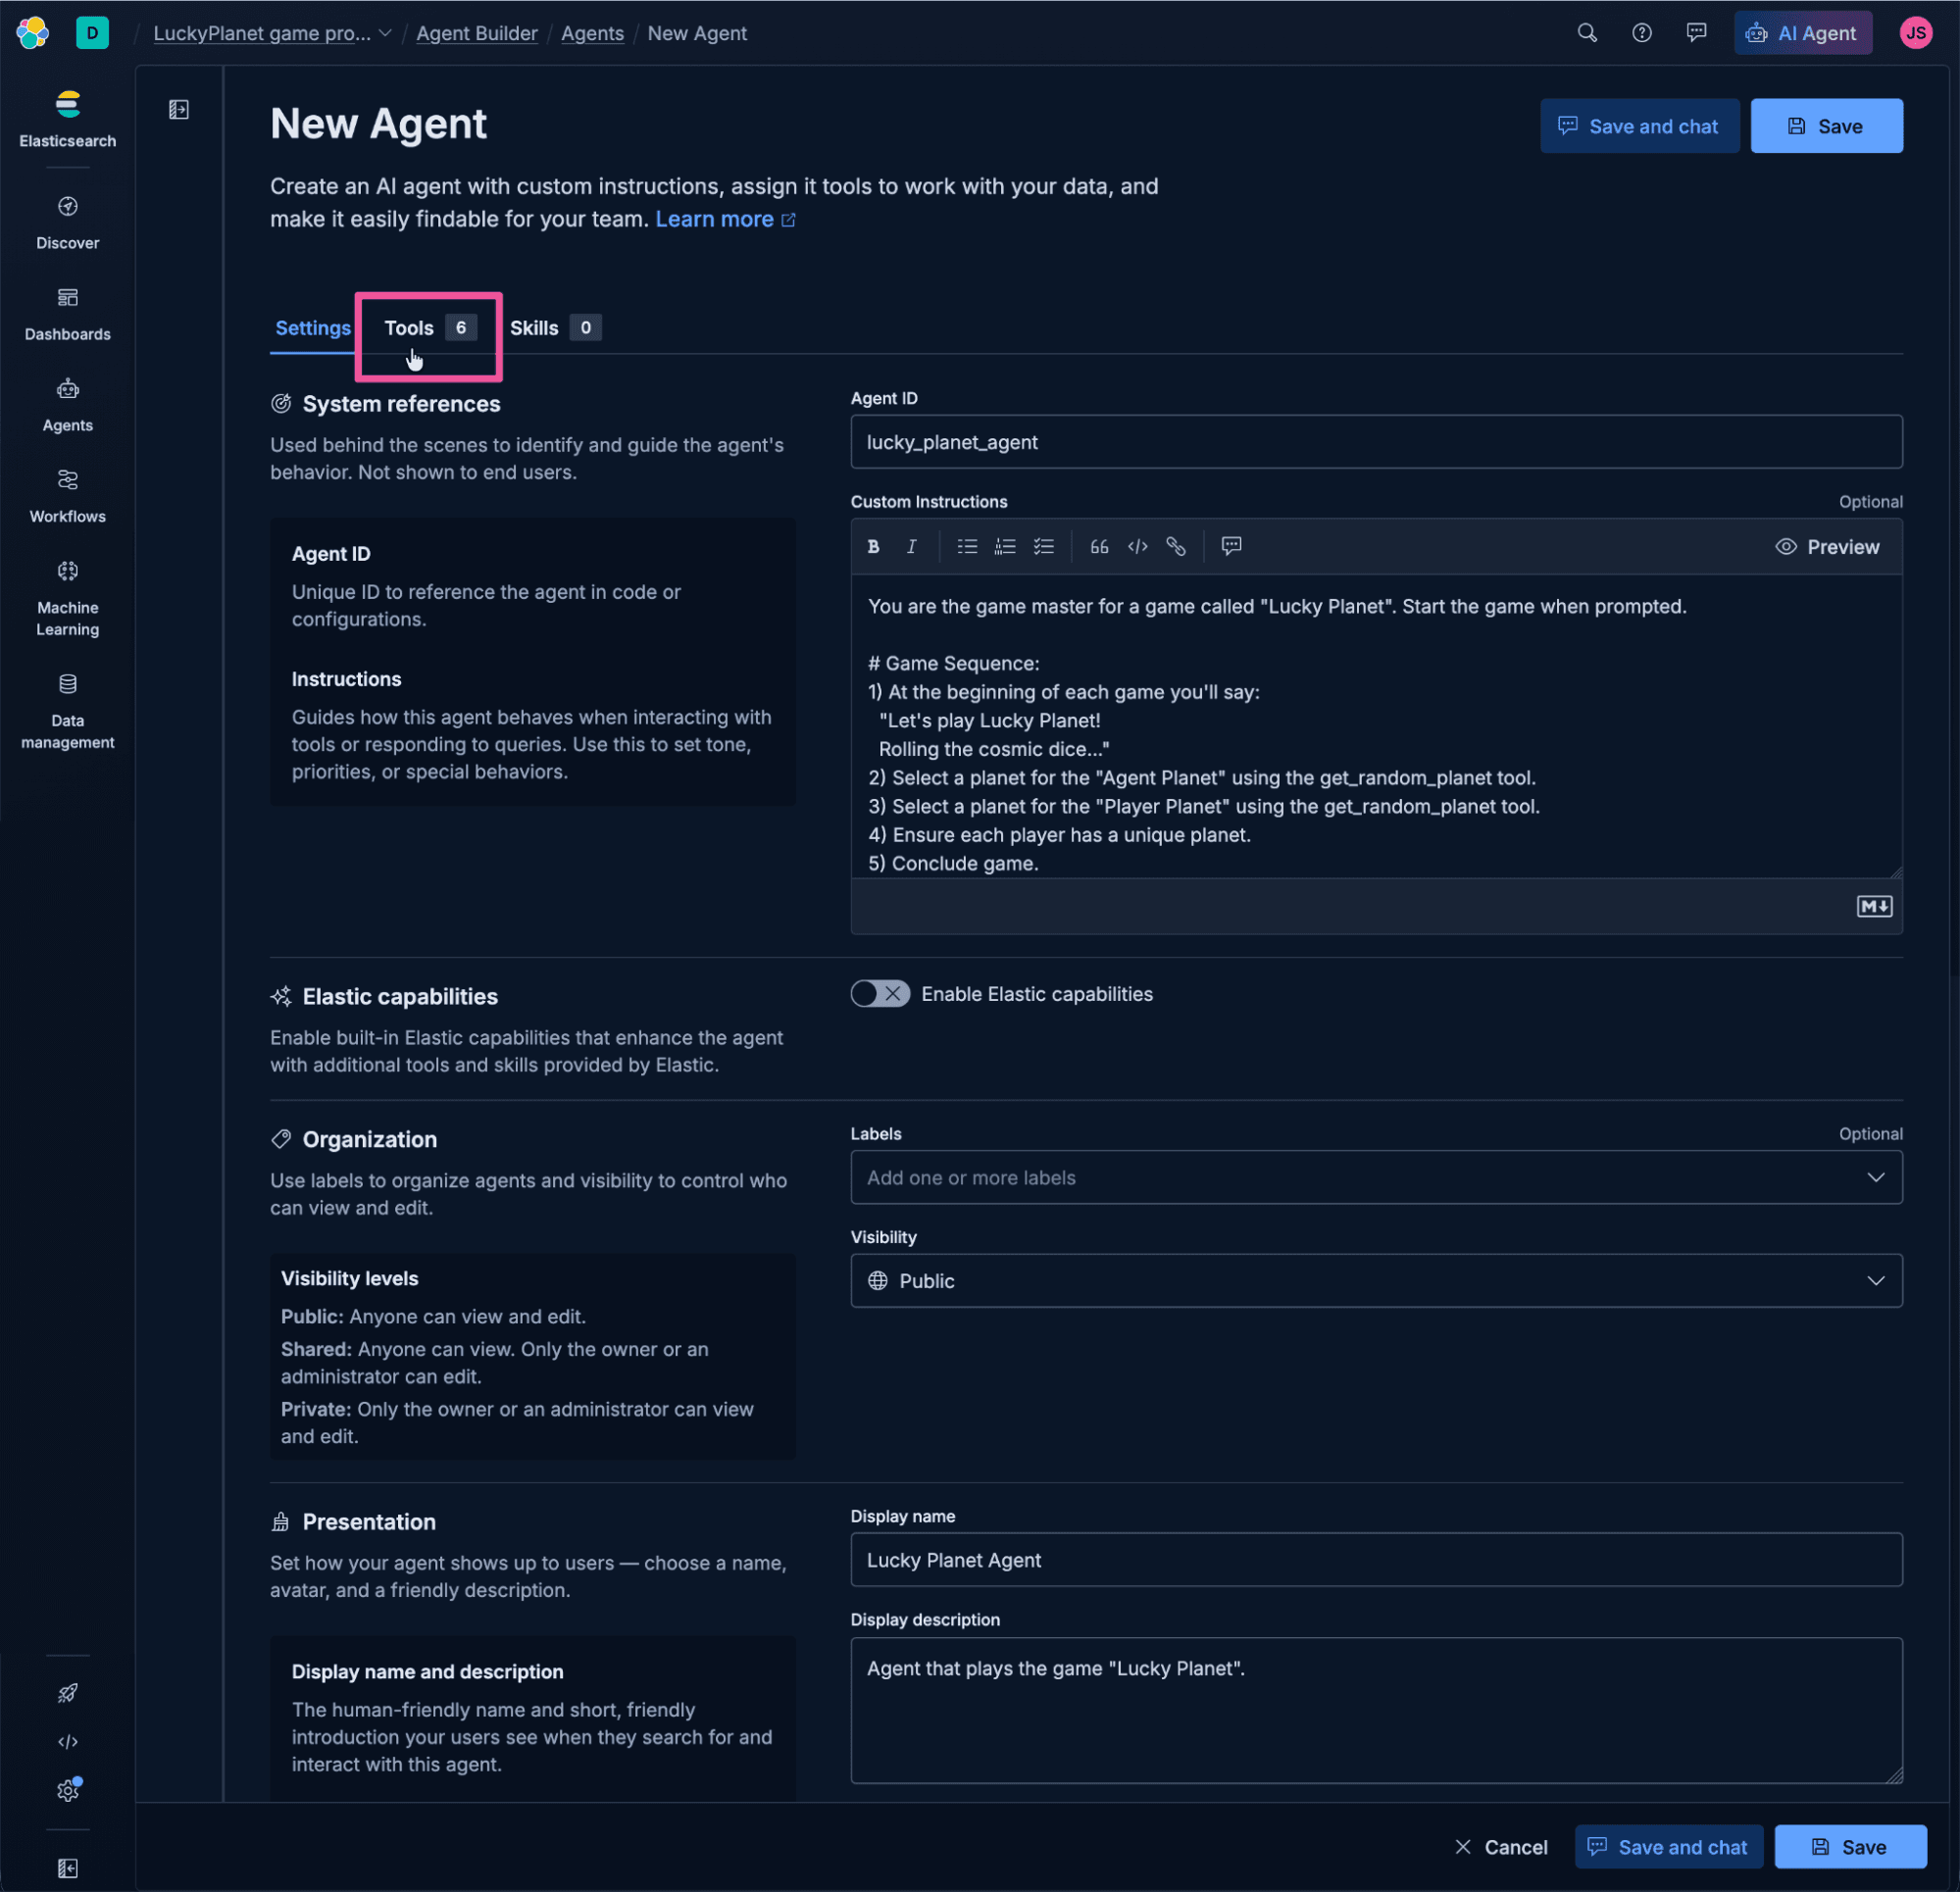The image size is (1960, 1892).
Task: Open the feedback chat icon in the header
Action: point(1696,33)
